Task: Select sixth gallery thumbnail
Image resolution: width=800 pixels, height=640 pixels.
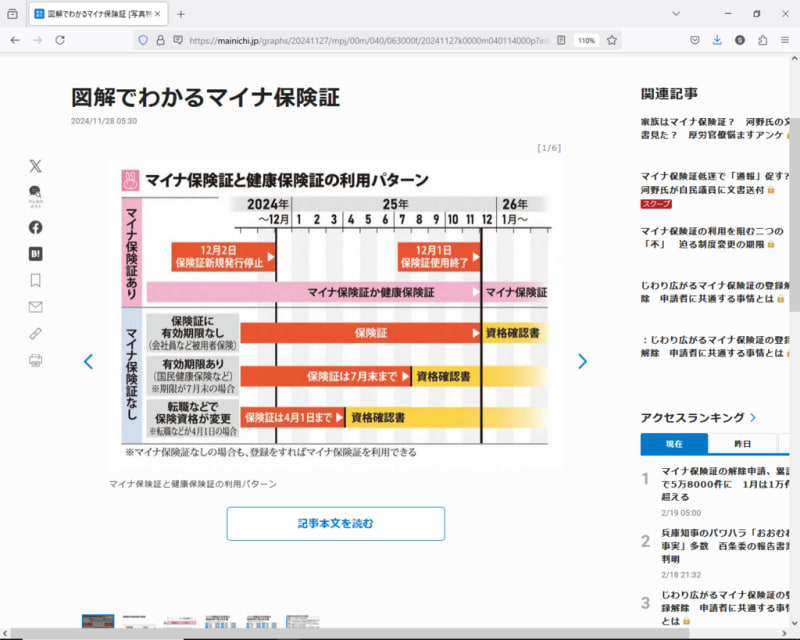Action: 303,621
